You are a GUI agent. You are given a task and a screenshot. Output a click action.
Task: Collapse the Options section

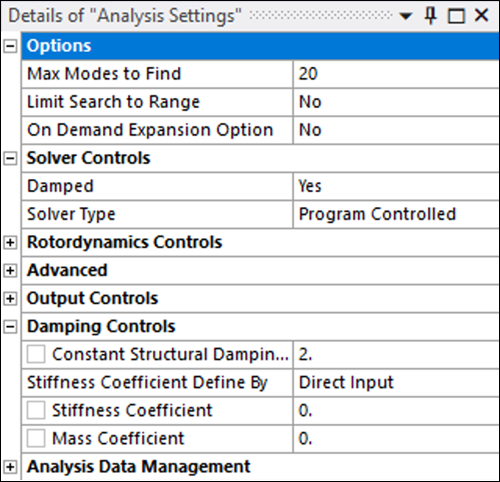10,46
